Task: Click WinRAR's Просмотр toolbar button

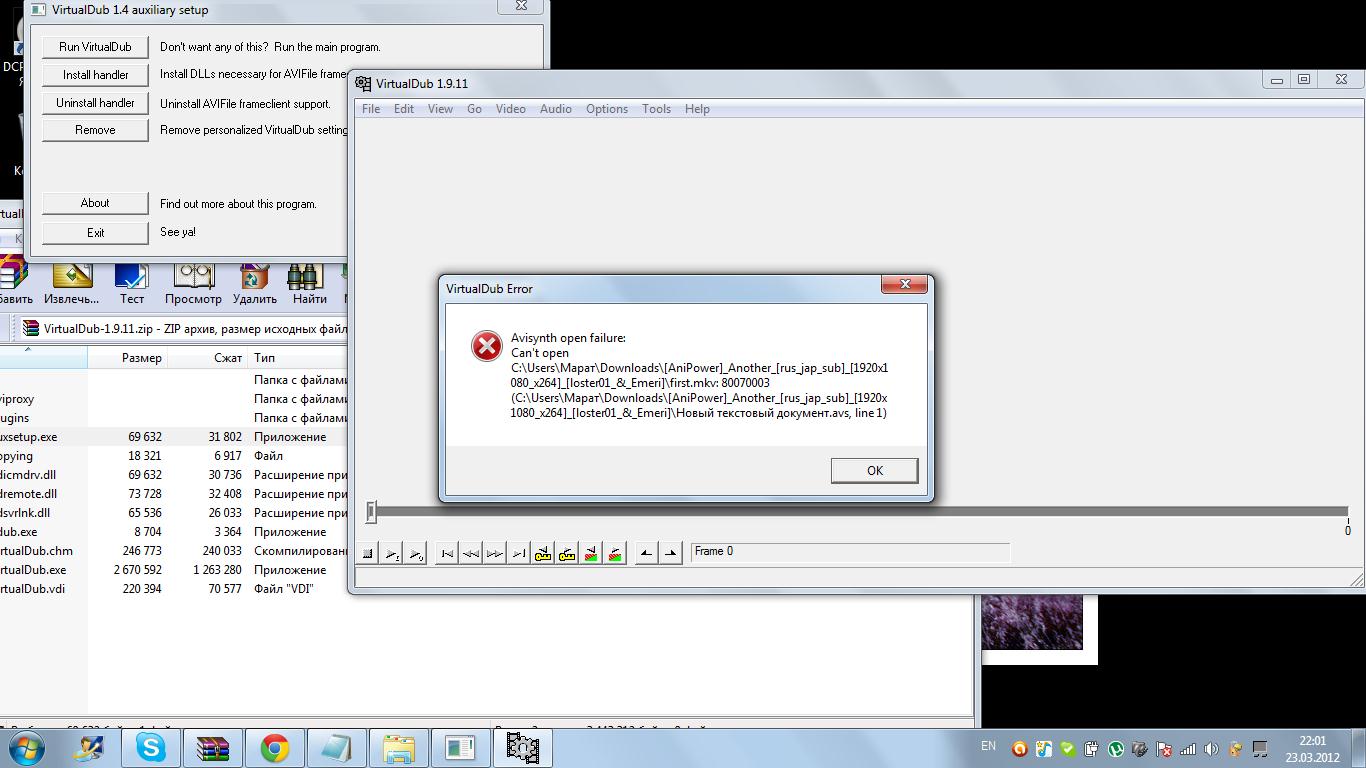Action: [x=193, y=283]
